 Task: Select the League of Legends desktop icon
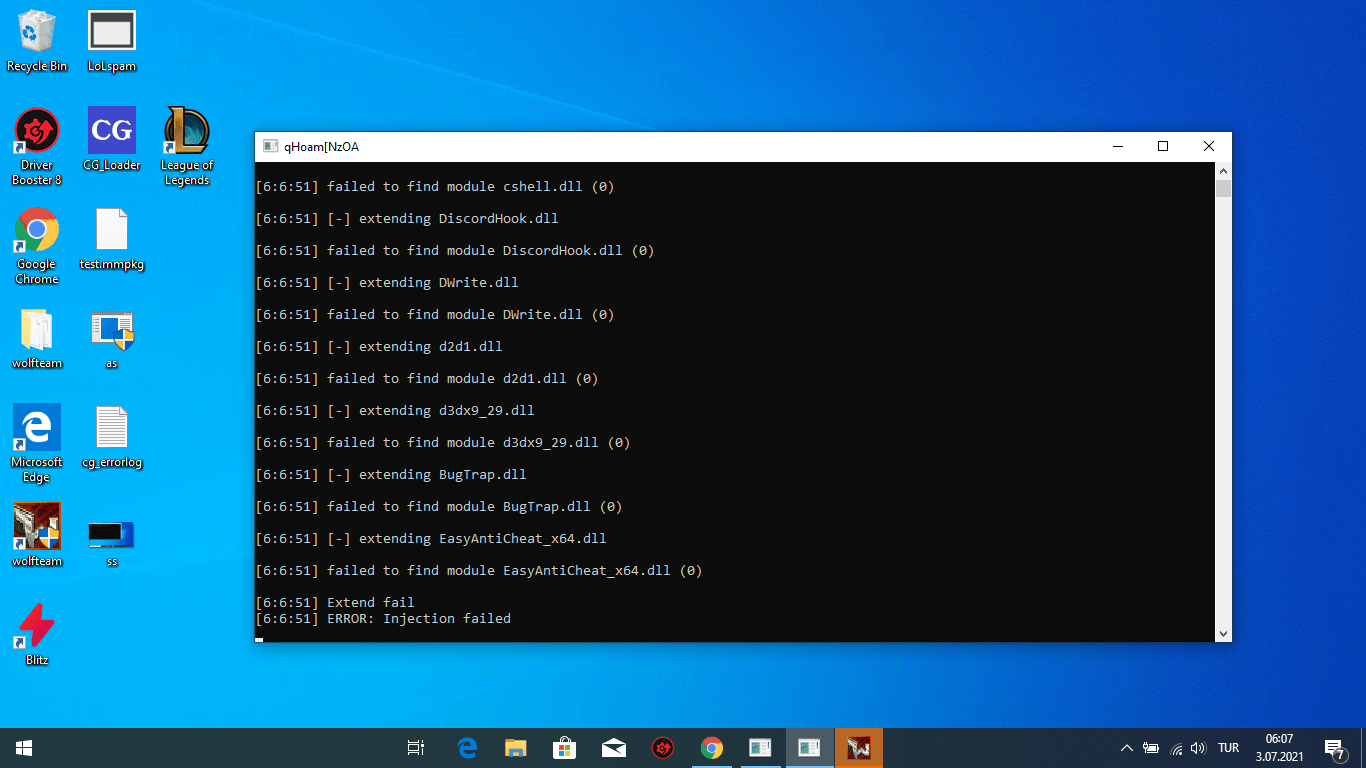pos(187,147)
